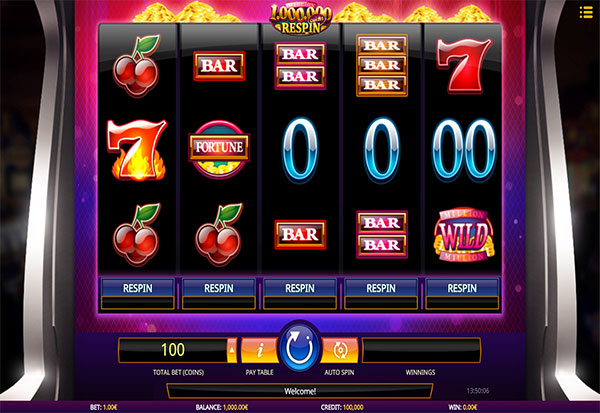This screenshot has width=600, height=413.
Task: Click the double zero symbol
Action: click(x=464, y=149)
